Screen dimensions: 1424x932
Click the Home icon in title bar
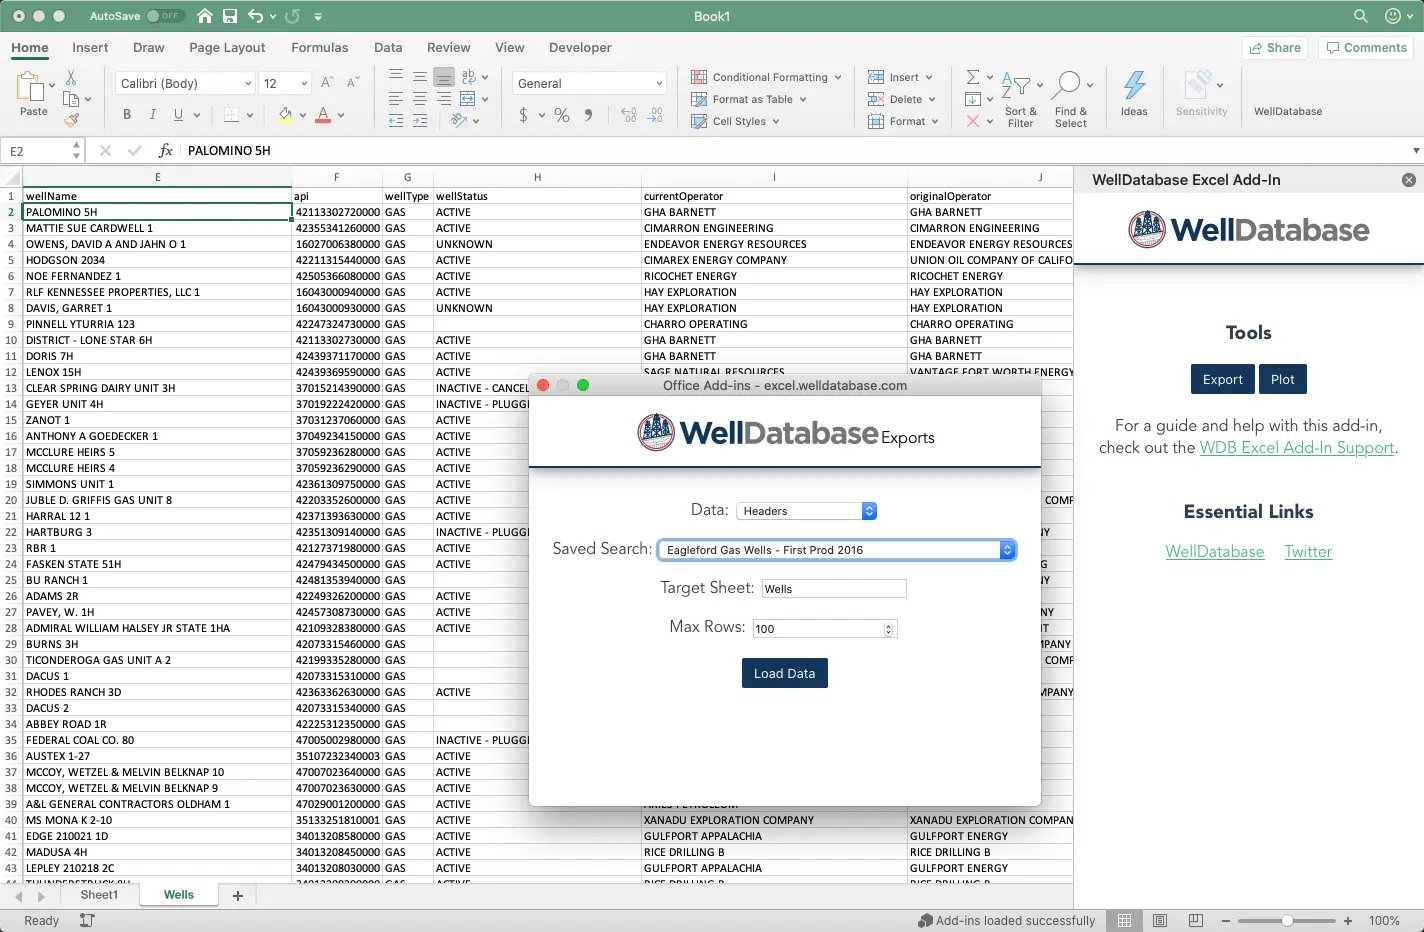[x=205, y=16]
